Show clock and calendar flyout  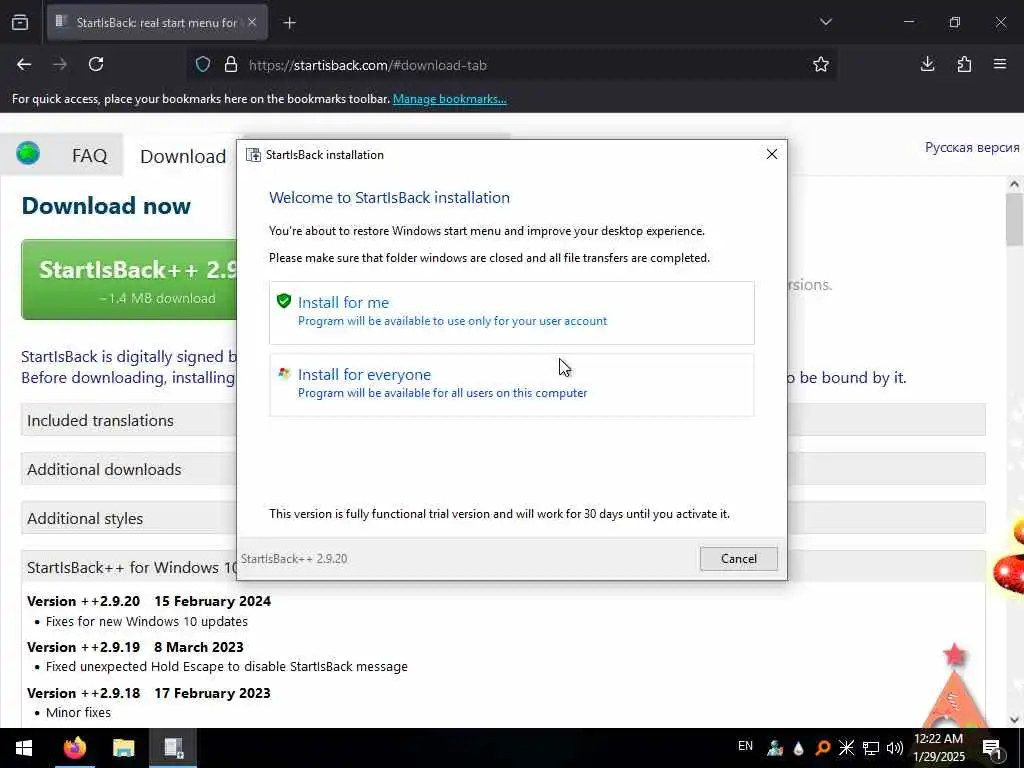point(938,748)
